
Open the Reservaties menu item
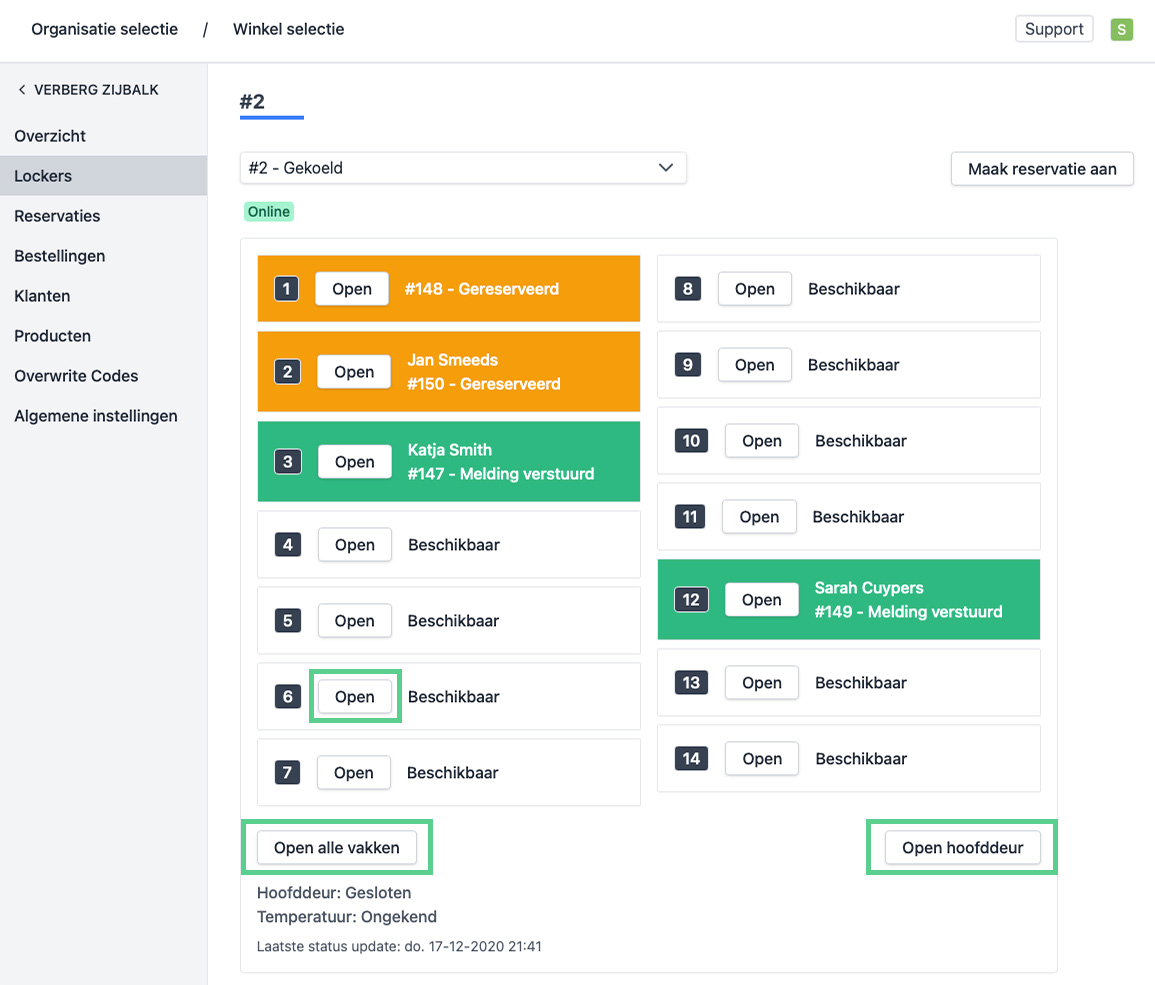[57, 216]
